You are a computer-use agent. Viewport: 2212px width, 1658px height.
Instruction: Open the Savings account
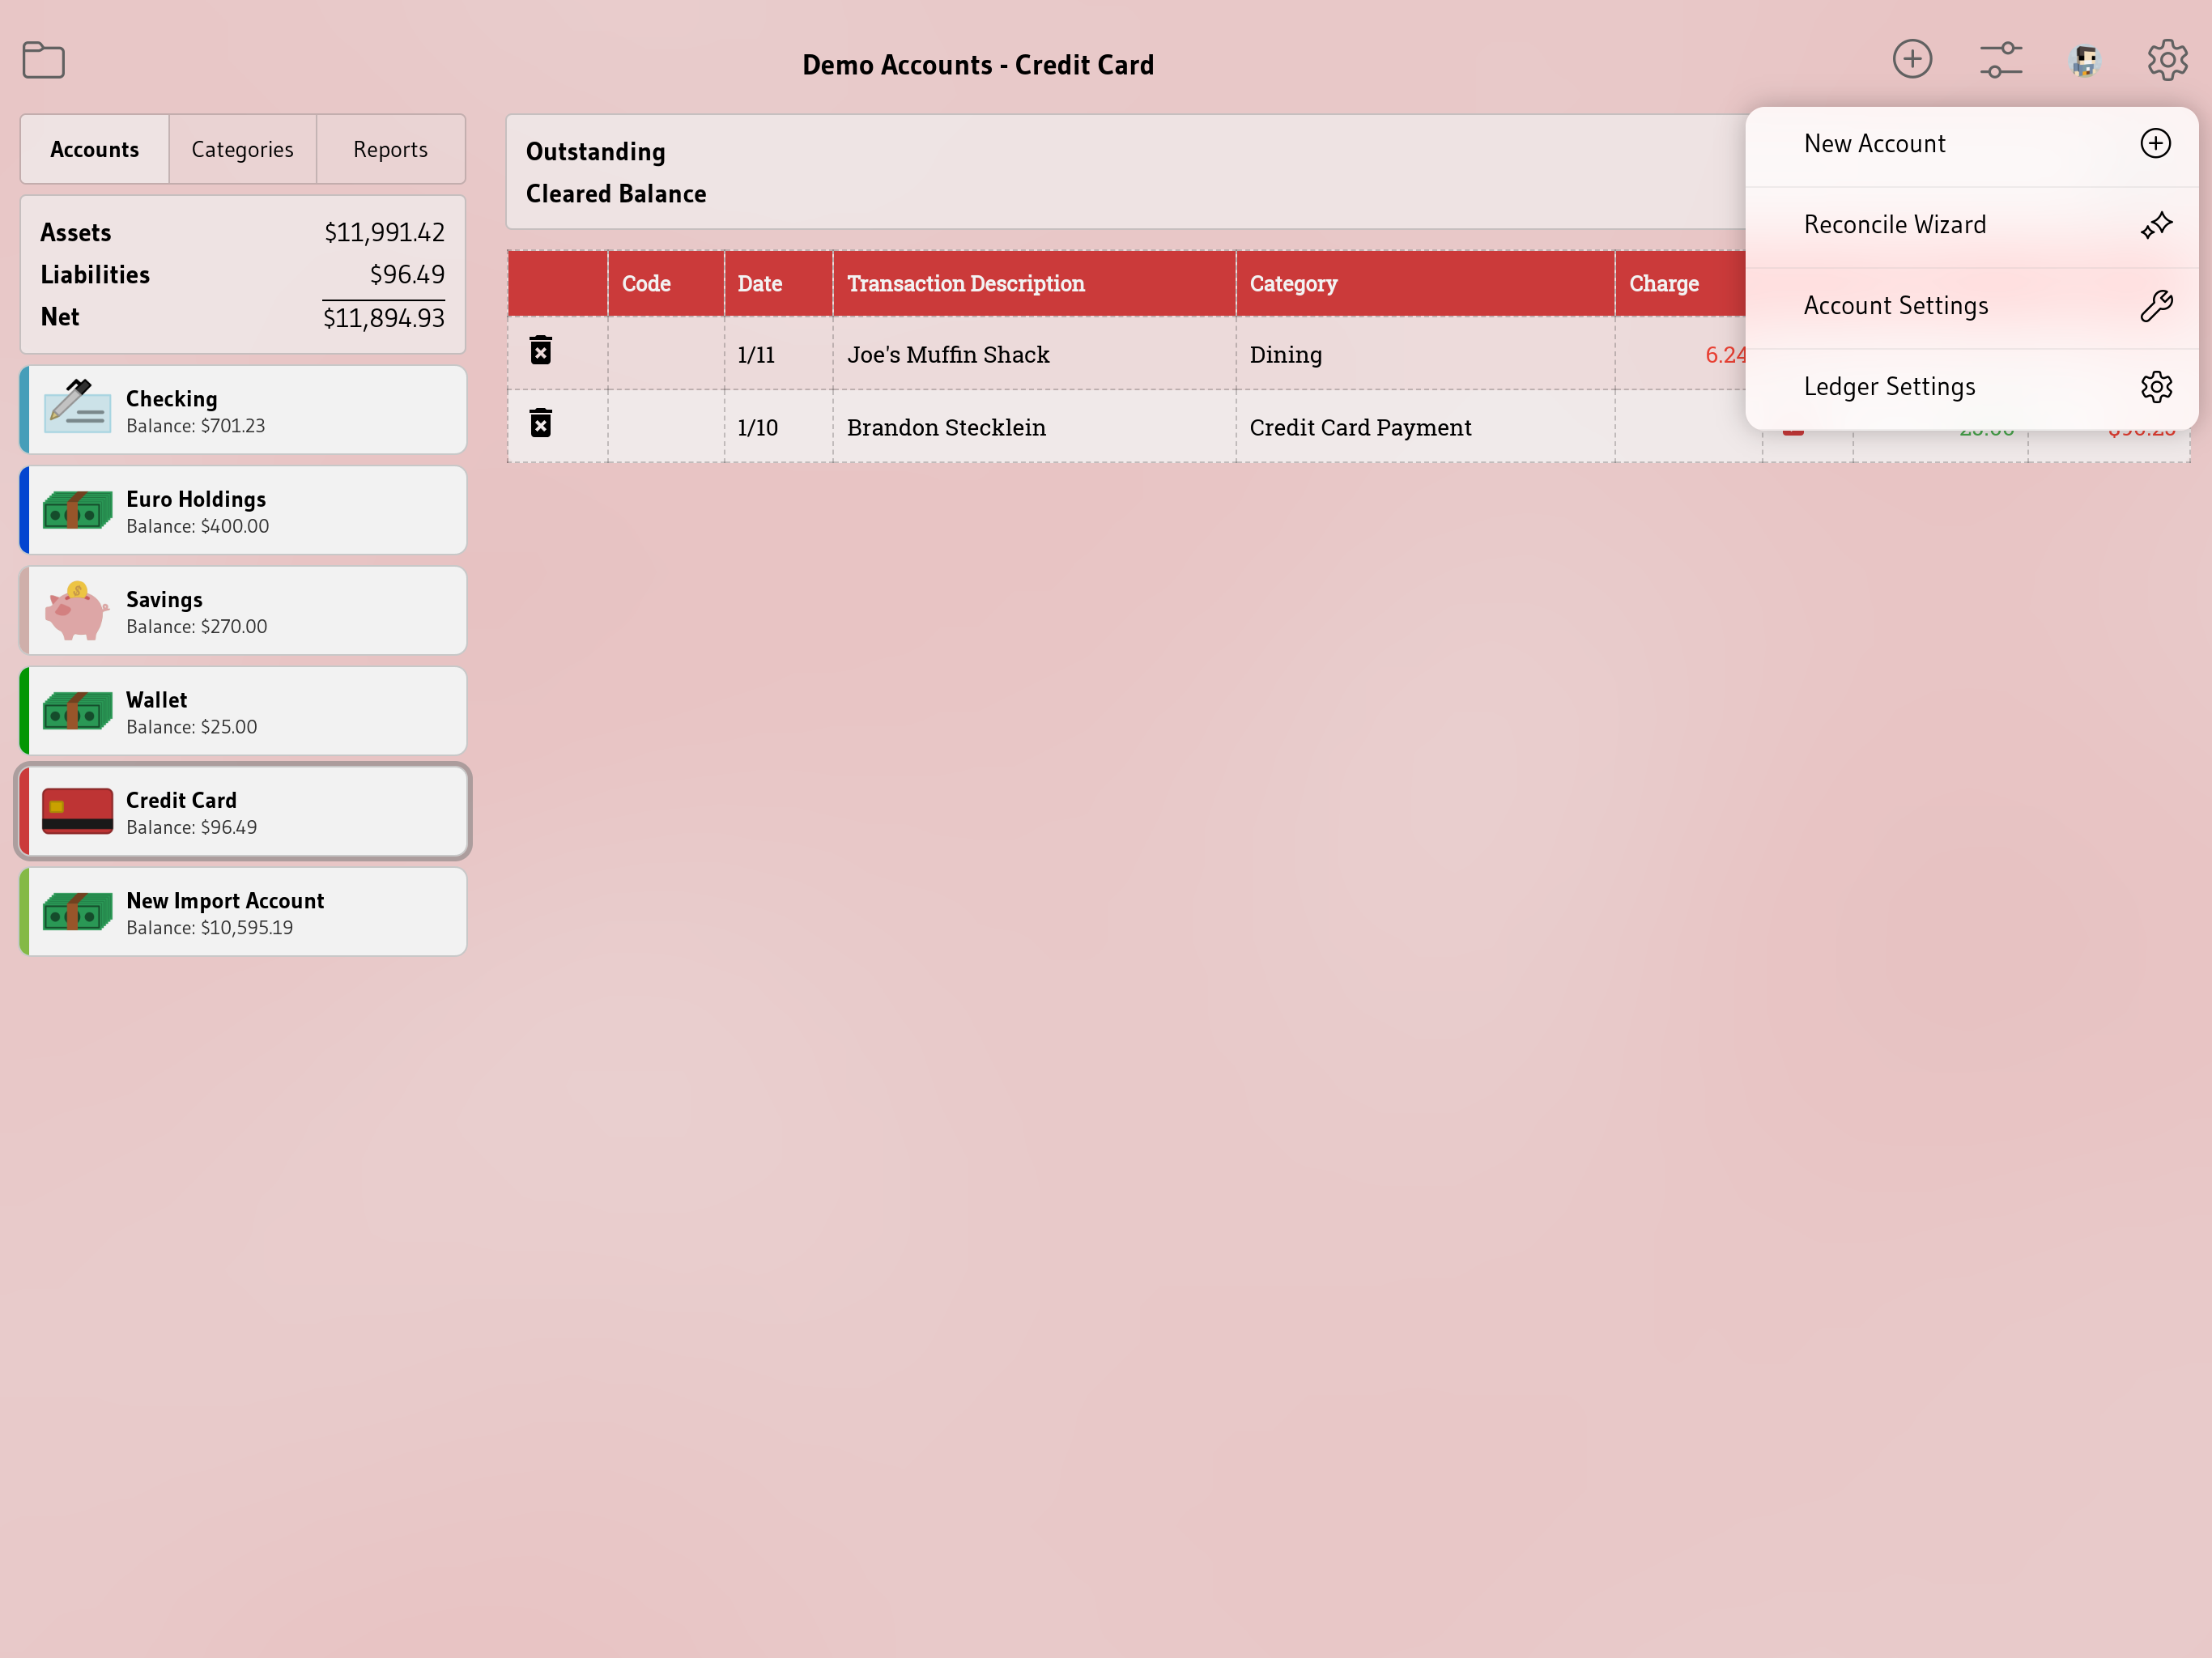point(243,612)
